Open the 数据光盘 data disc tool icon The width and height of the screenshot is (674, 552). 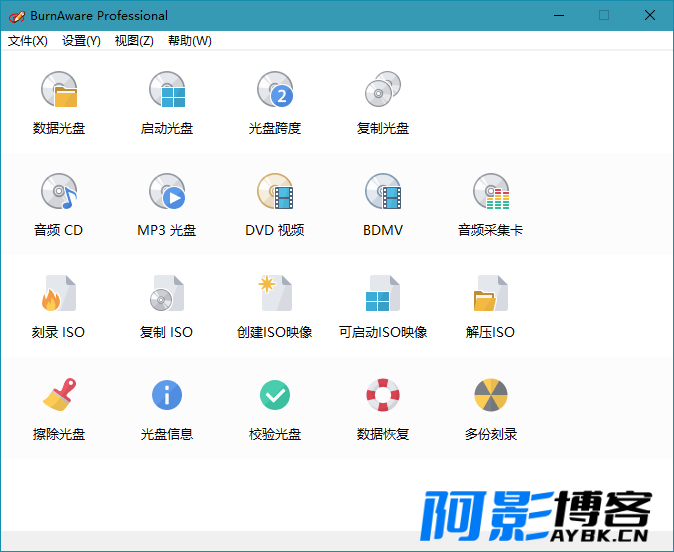click(x=59, y=89)
